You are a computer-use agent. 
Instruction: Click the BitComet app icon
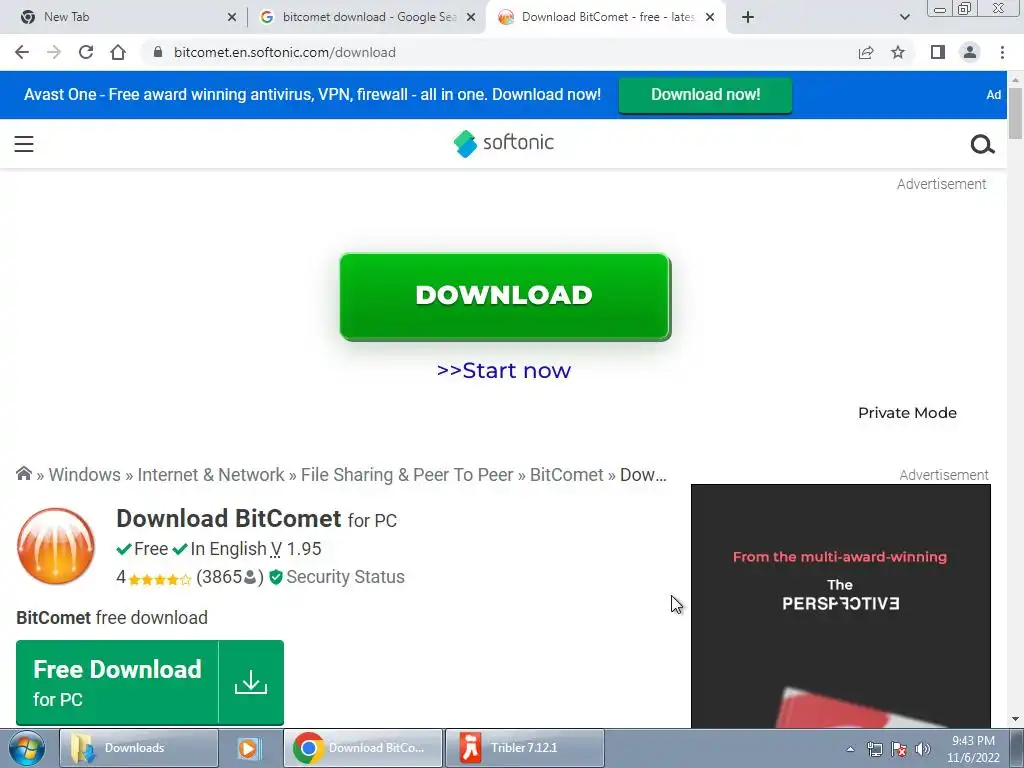56,546
